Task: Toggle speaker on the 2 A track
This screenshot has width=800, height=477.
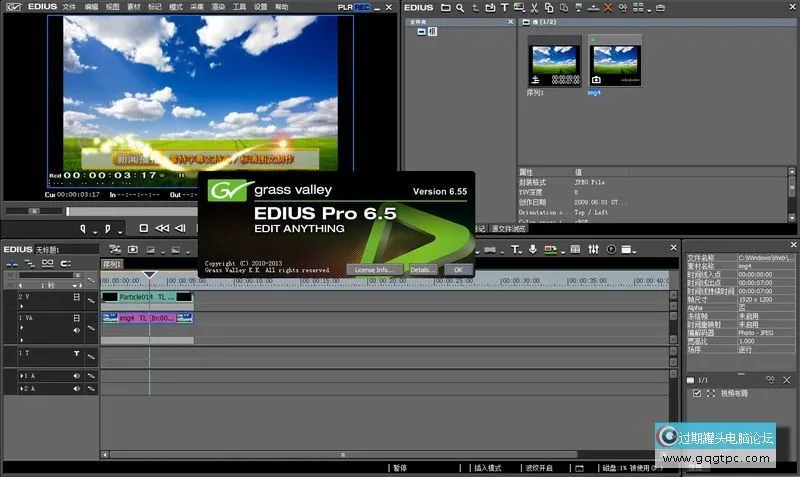Action: pyautogui.click(x=76, y=388)
